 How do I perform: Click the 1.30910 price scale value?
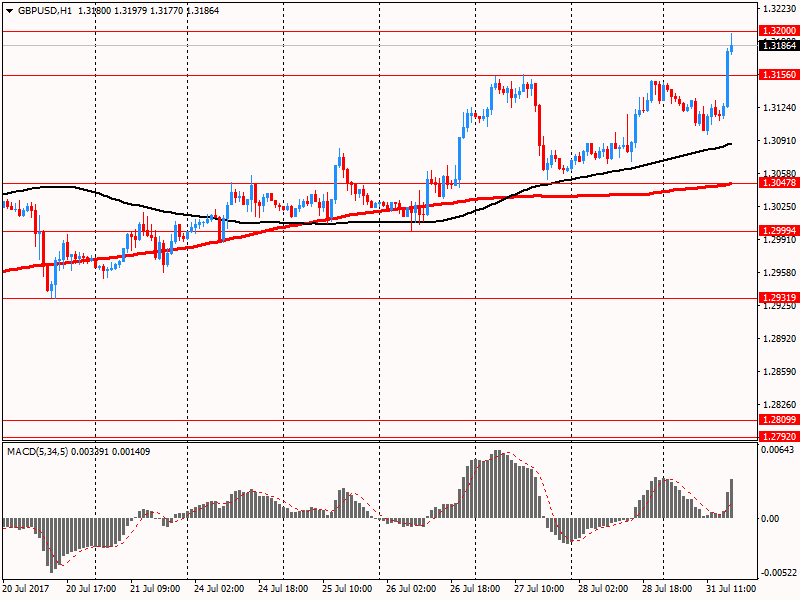coord(779,141)
